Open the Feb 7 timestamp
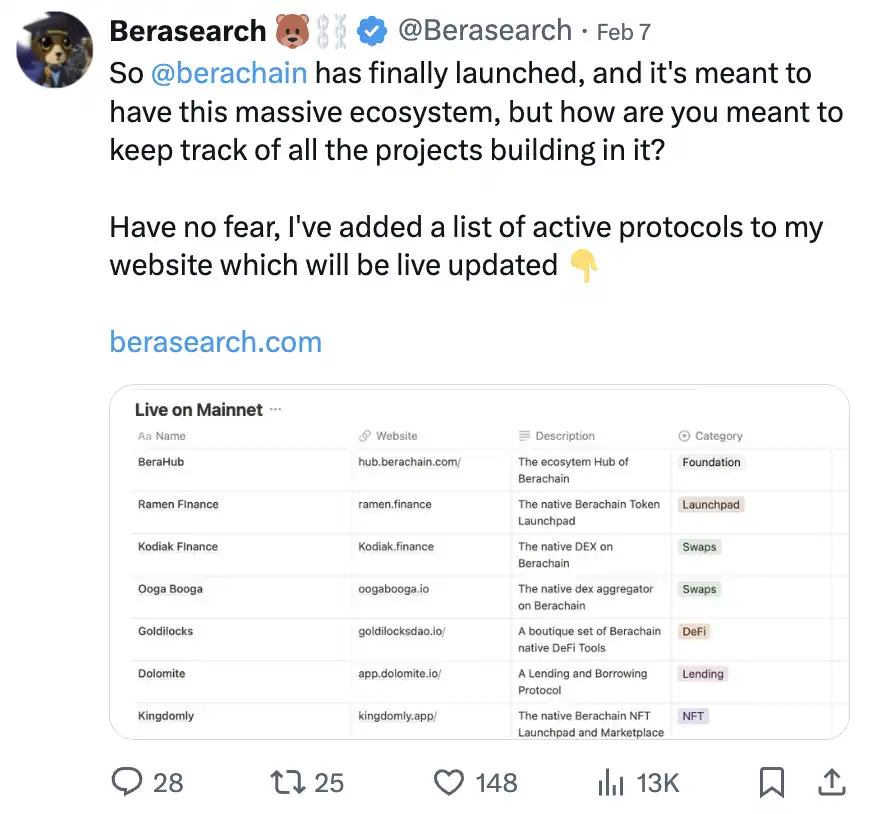The width and height of the screenshot is (876, 814). (x=623, y=32)
